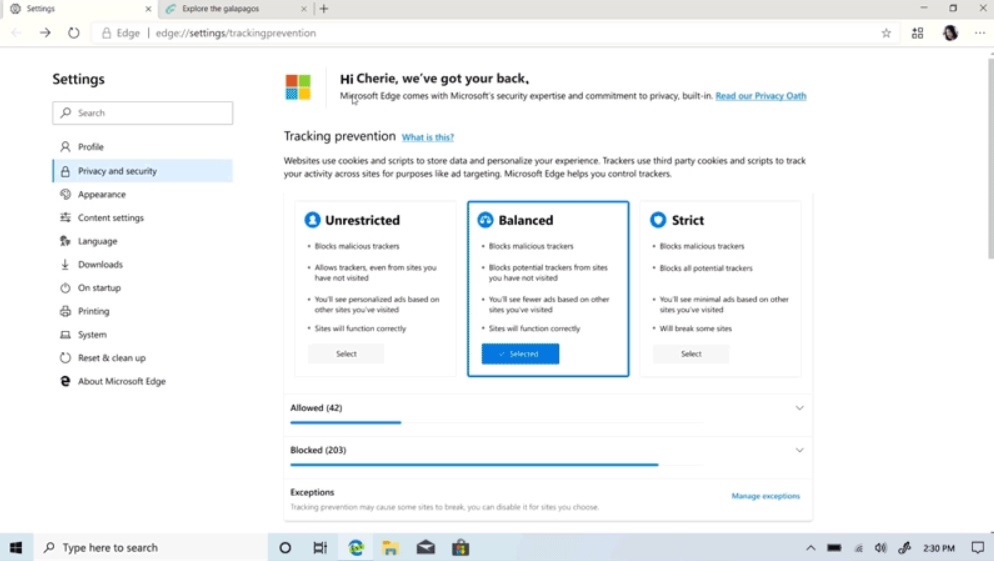Expand the Allowed (42) section
Viewport: 994px width, 561px height.
799,408
